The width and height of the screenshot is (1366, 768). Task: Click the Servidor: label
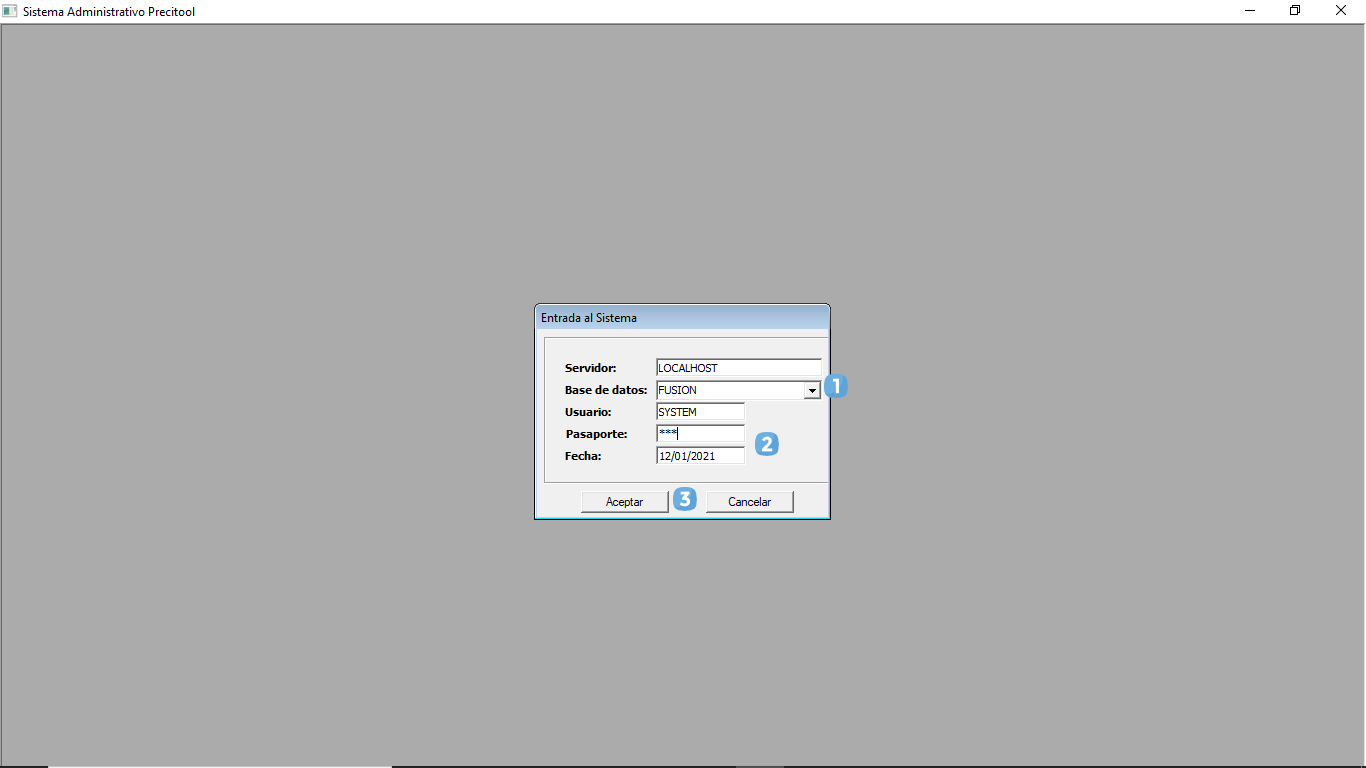tap(591, 368)
